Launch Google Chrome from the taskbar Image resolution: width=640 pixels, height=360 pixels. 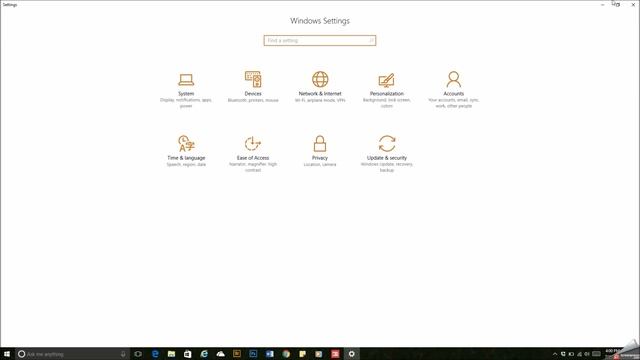pyautogui.click(x=286, y=354)
